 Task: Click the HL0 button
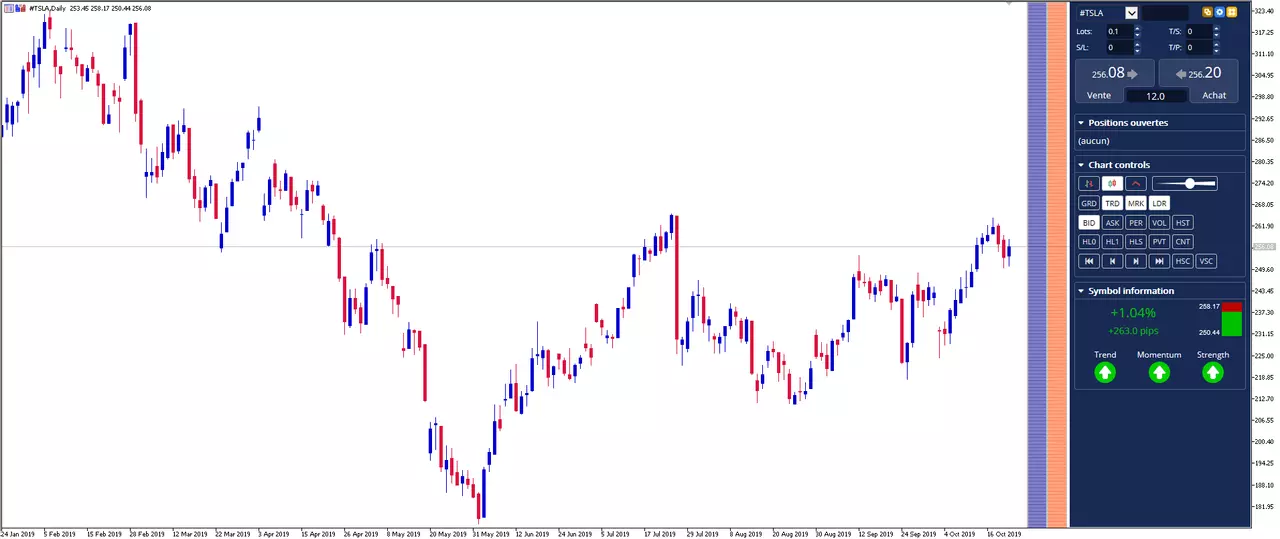[x=1089, y=242]
